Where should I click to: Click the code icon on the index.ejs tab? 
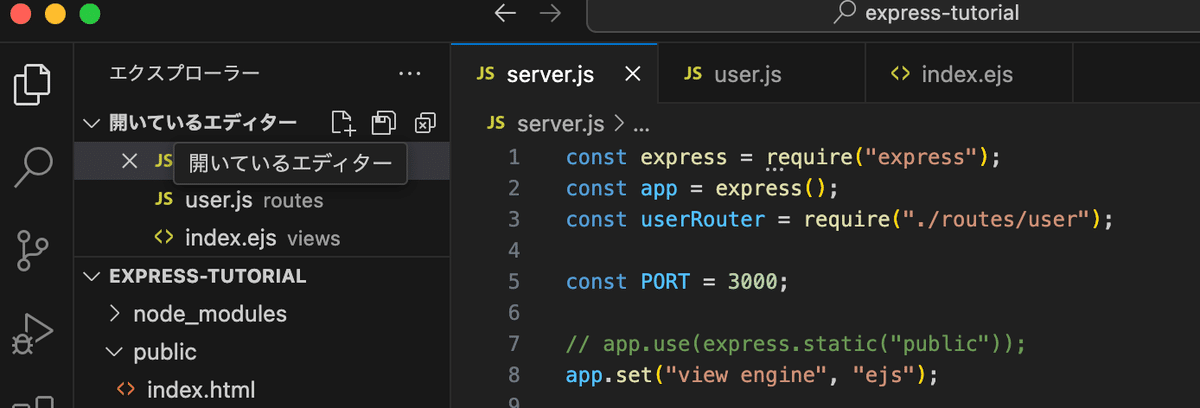[900, 73]
